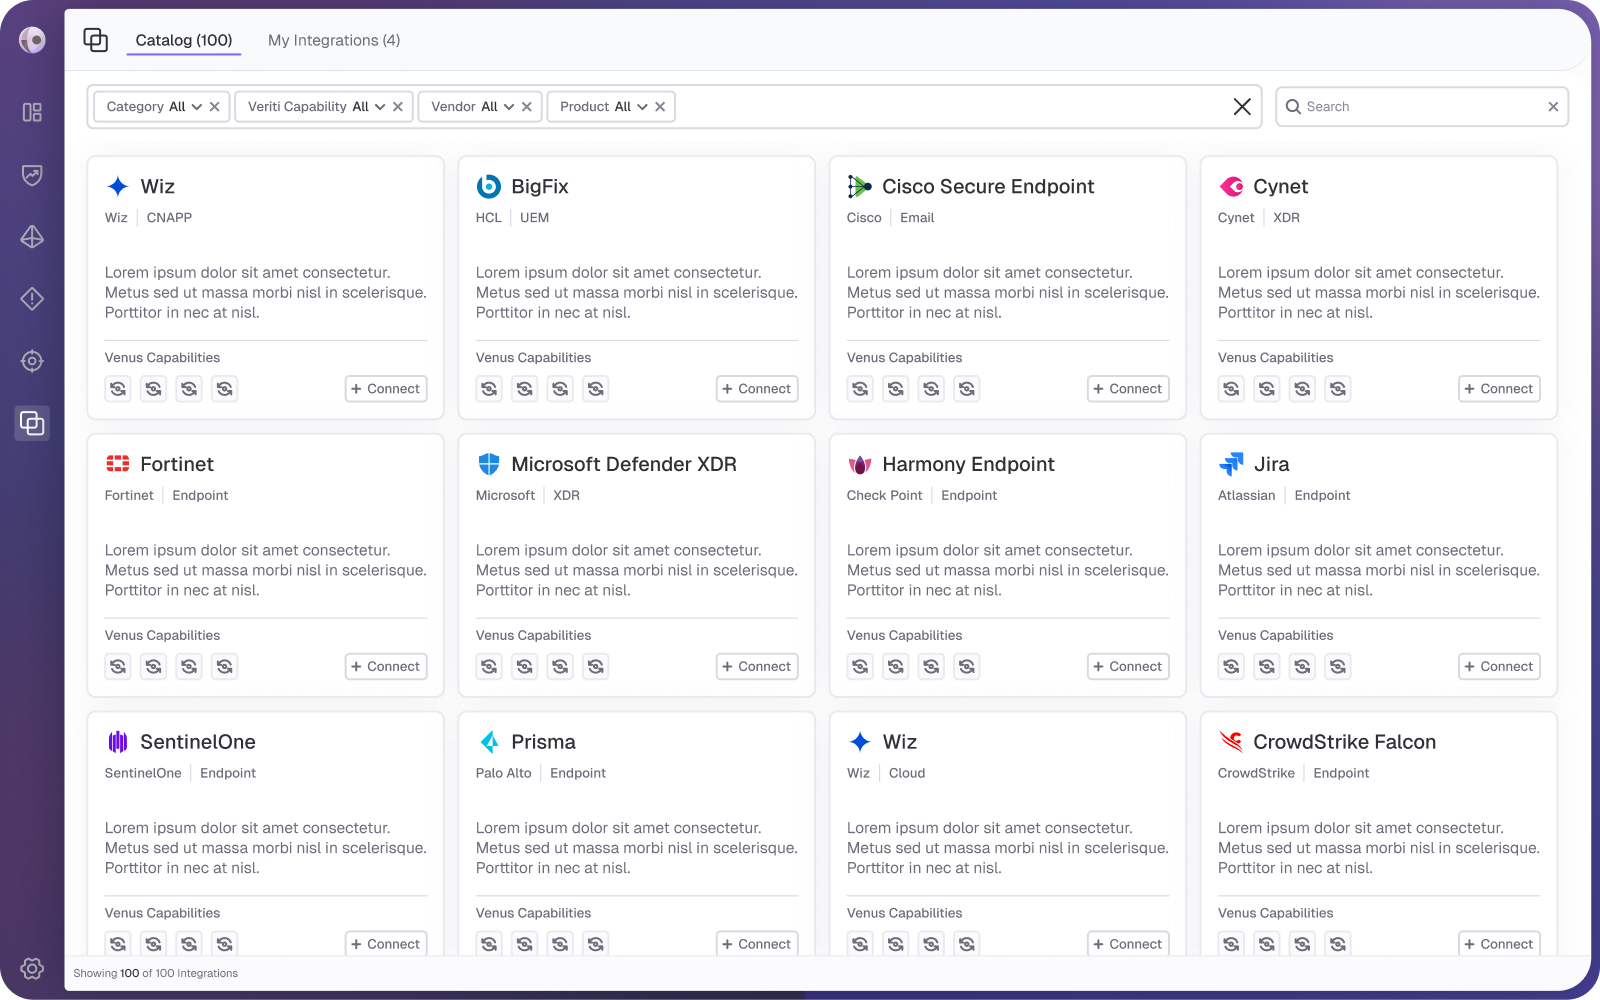Select the pyramid sidebar icon
1600x1000 pixels.
pos(32,237)
